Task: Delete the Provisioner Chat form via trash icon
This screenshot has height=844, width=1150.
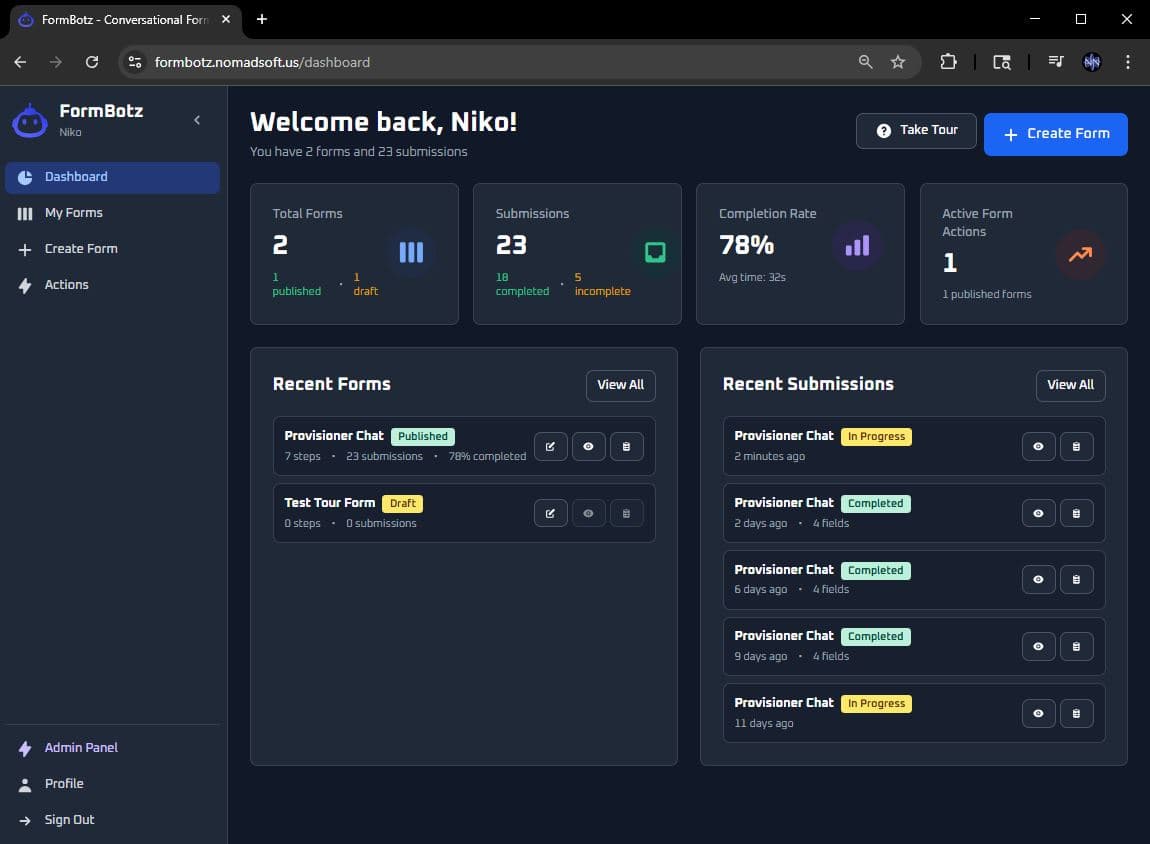Action: coord(626,446)
